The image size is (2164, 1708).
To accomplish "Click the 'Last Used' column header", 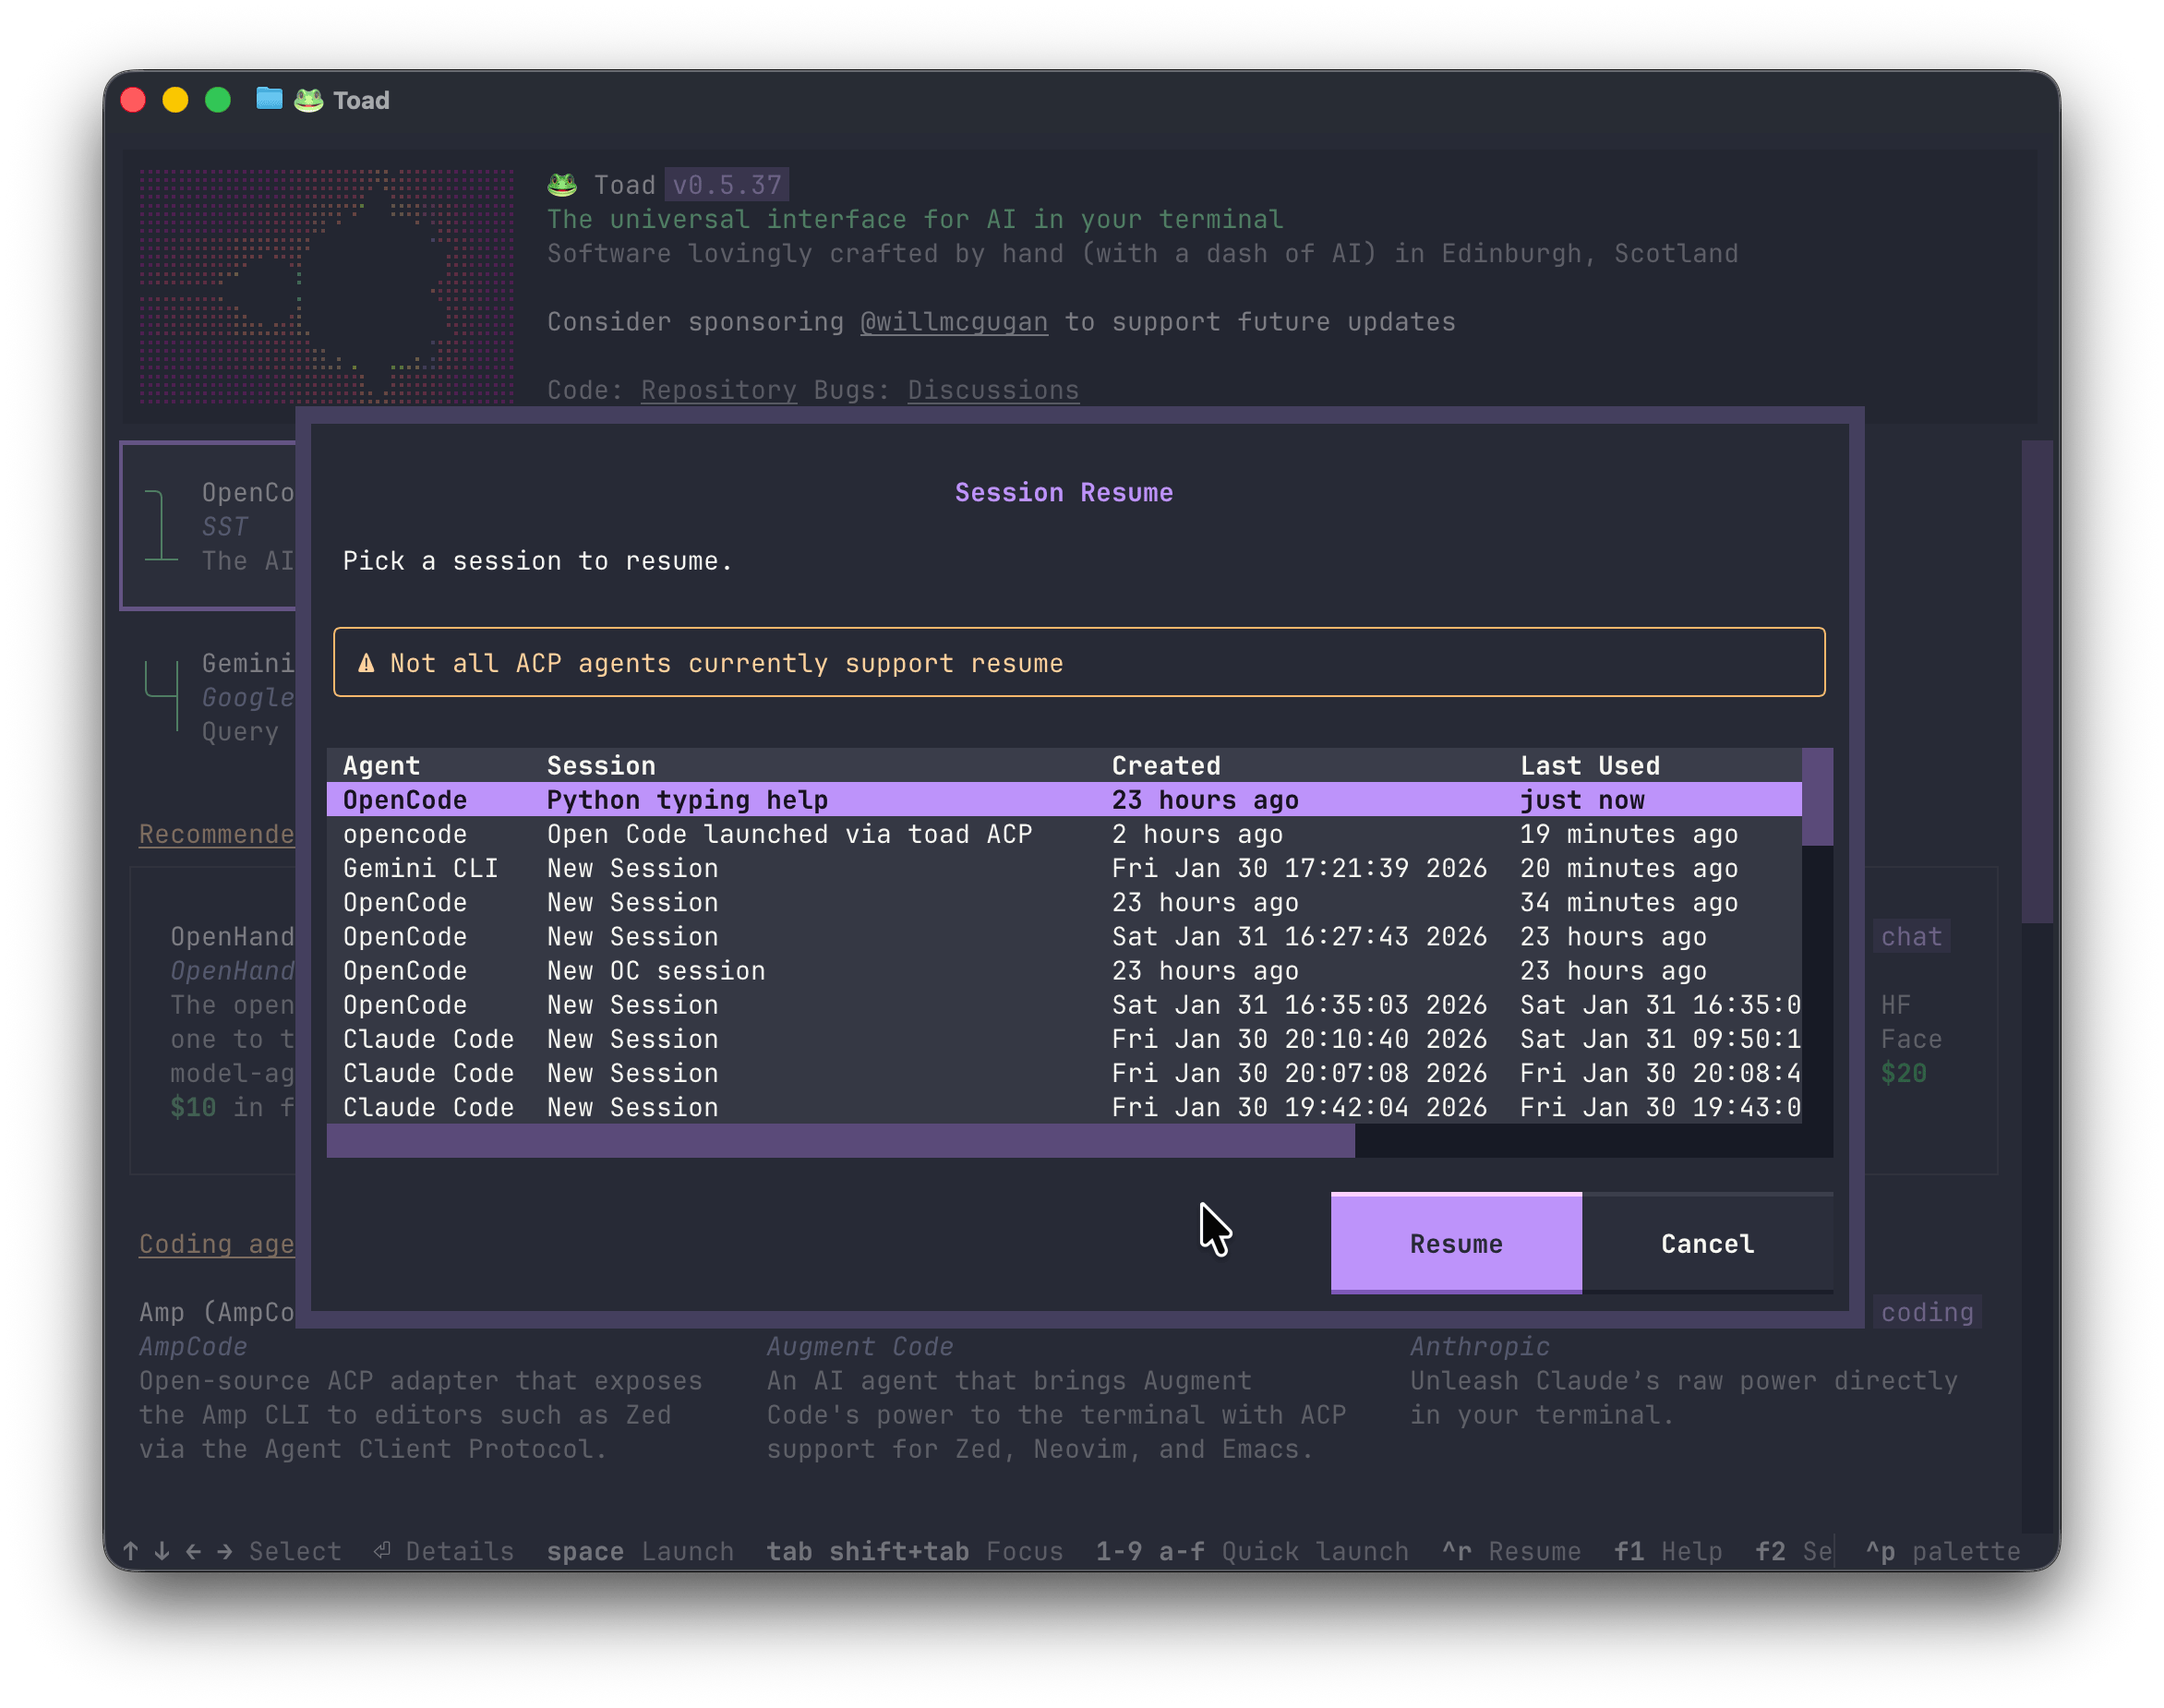I will click(1590, 765).
